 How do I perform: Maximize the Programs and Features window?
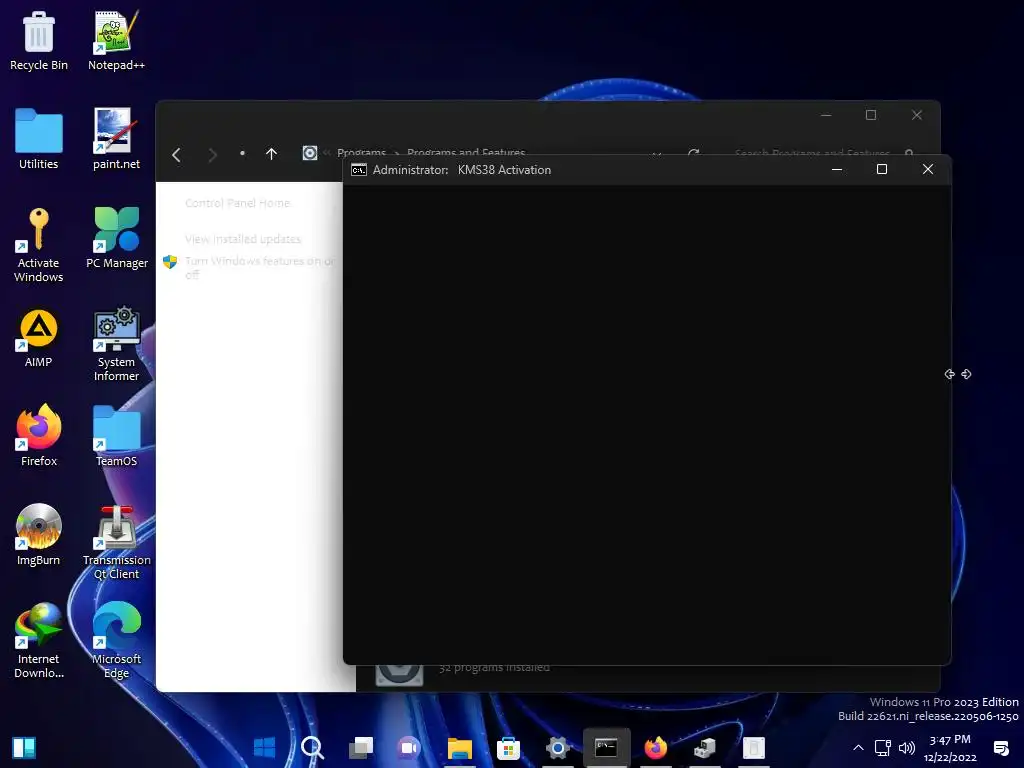pos(871,115)
